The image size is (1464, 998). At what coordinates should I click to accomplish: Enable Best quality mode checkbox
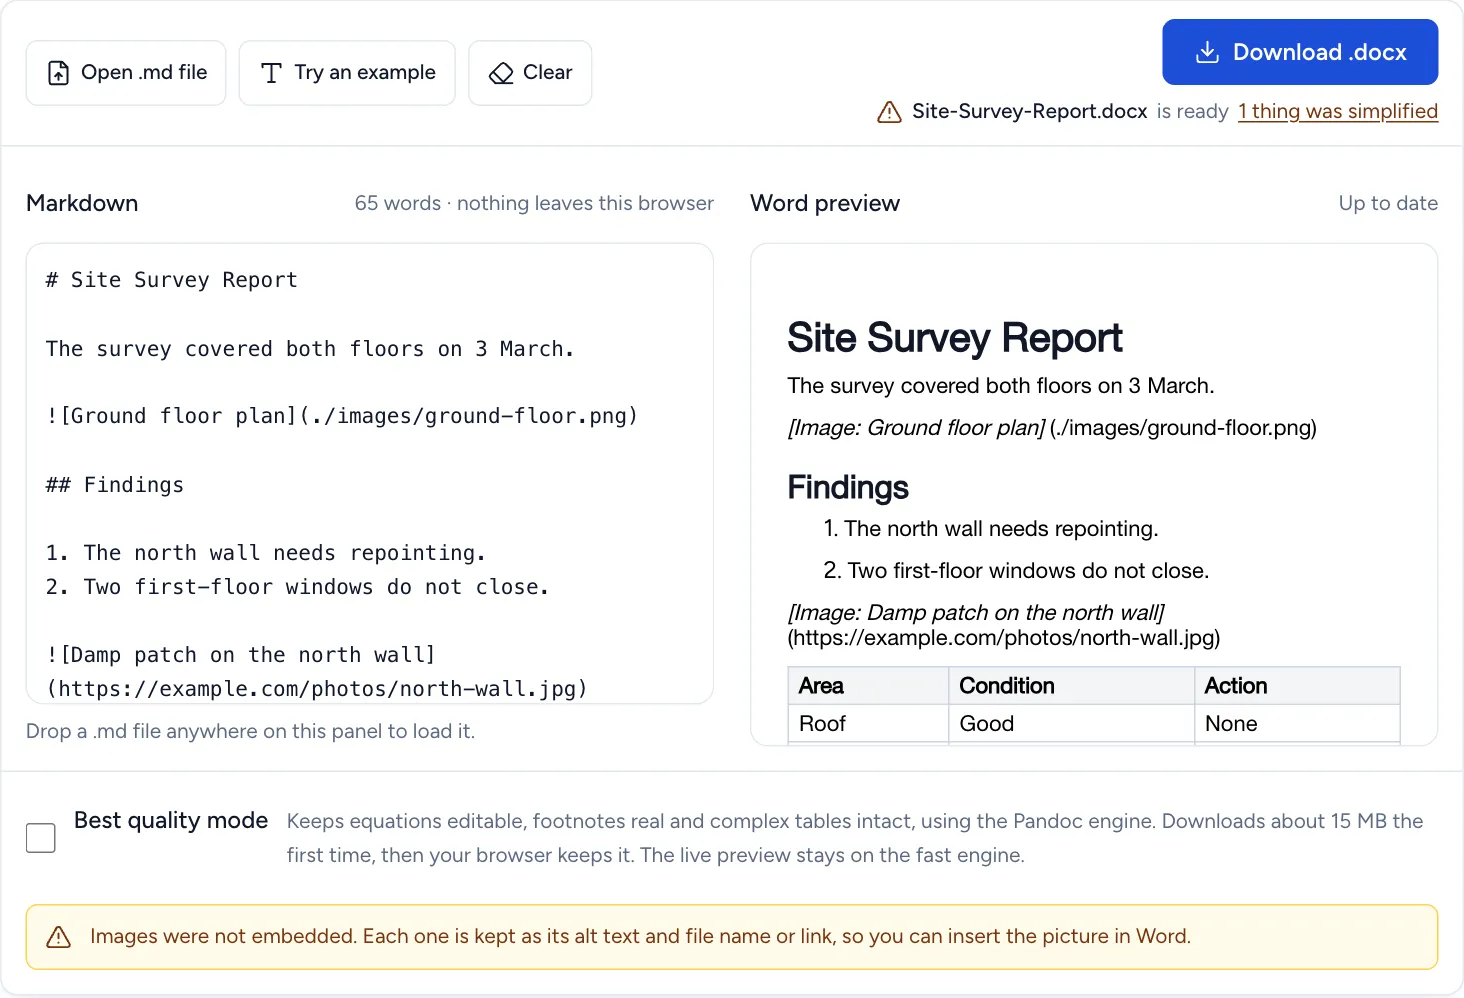(x=41, y=838)
